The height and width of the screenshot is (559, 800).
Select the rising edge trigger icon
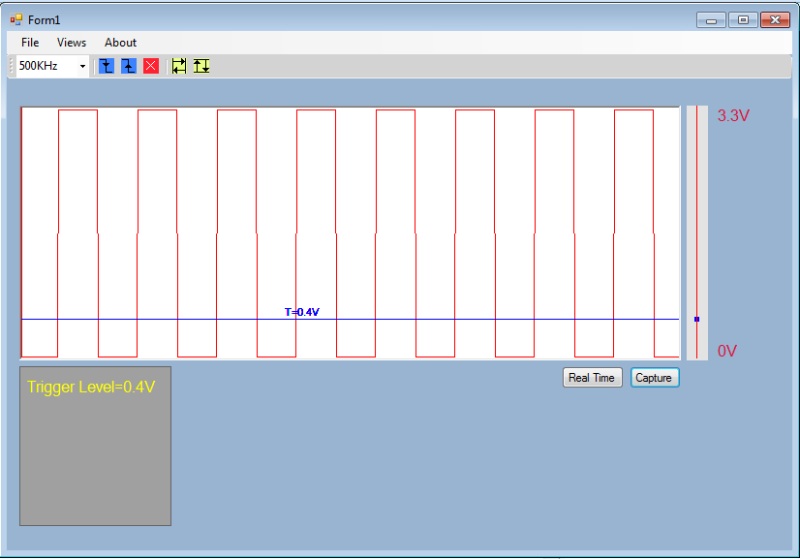(x=128, y=66)
